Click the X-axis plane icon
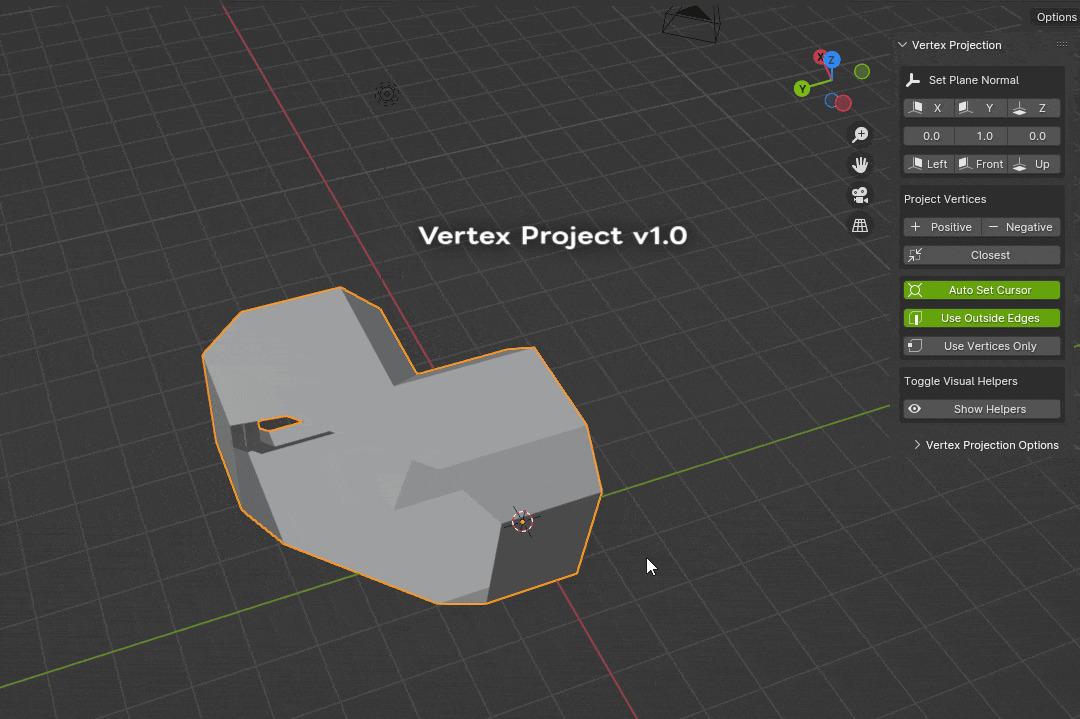The height and width of the screenshot is (719, 1080). coord(916,107)
